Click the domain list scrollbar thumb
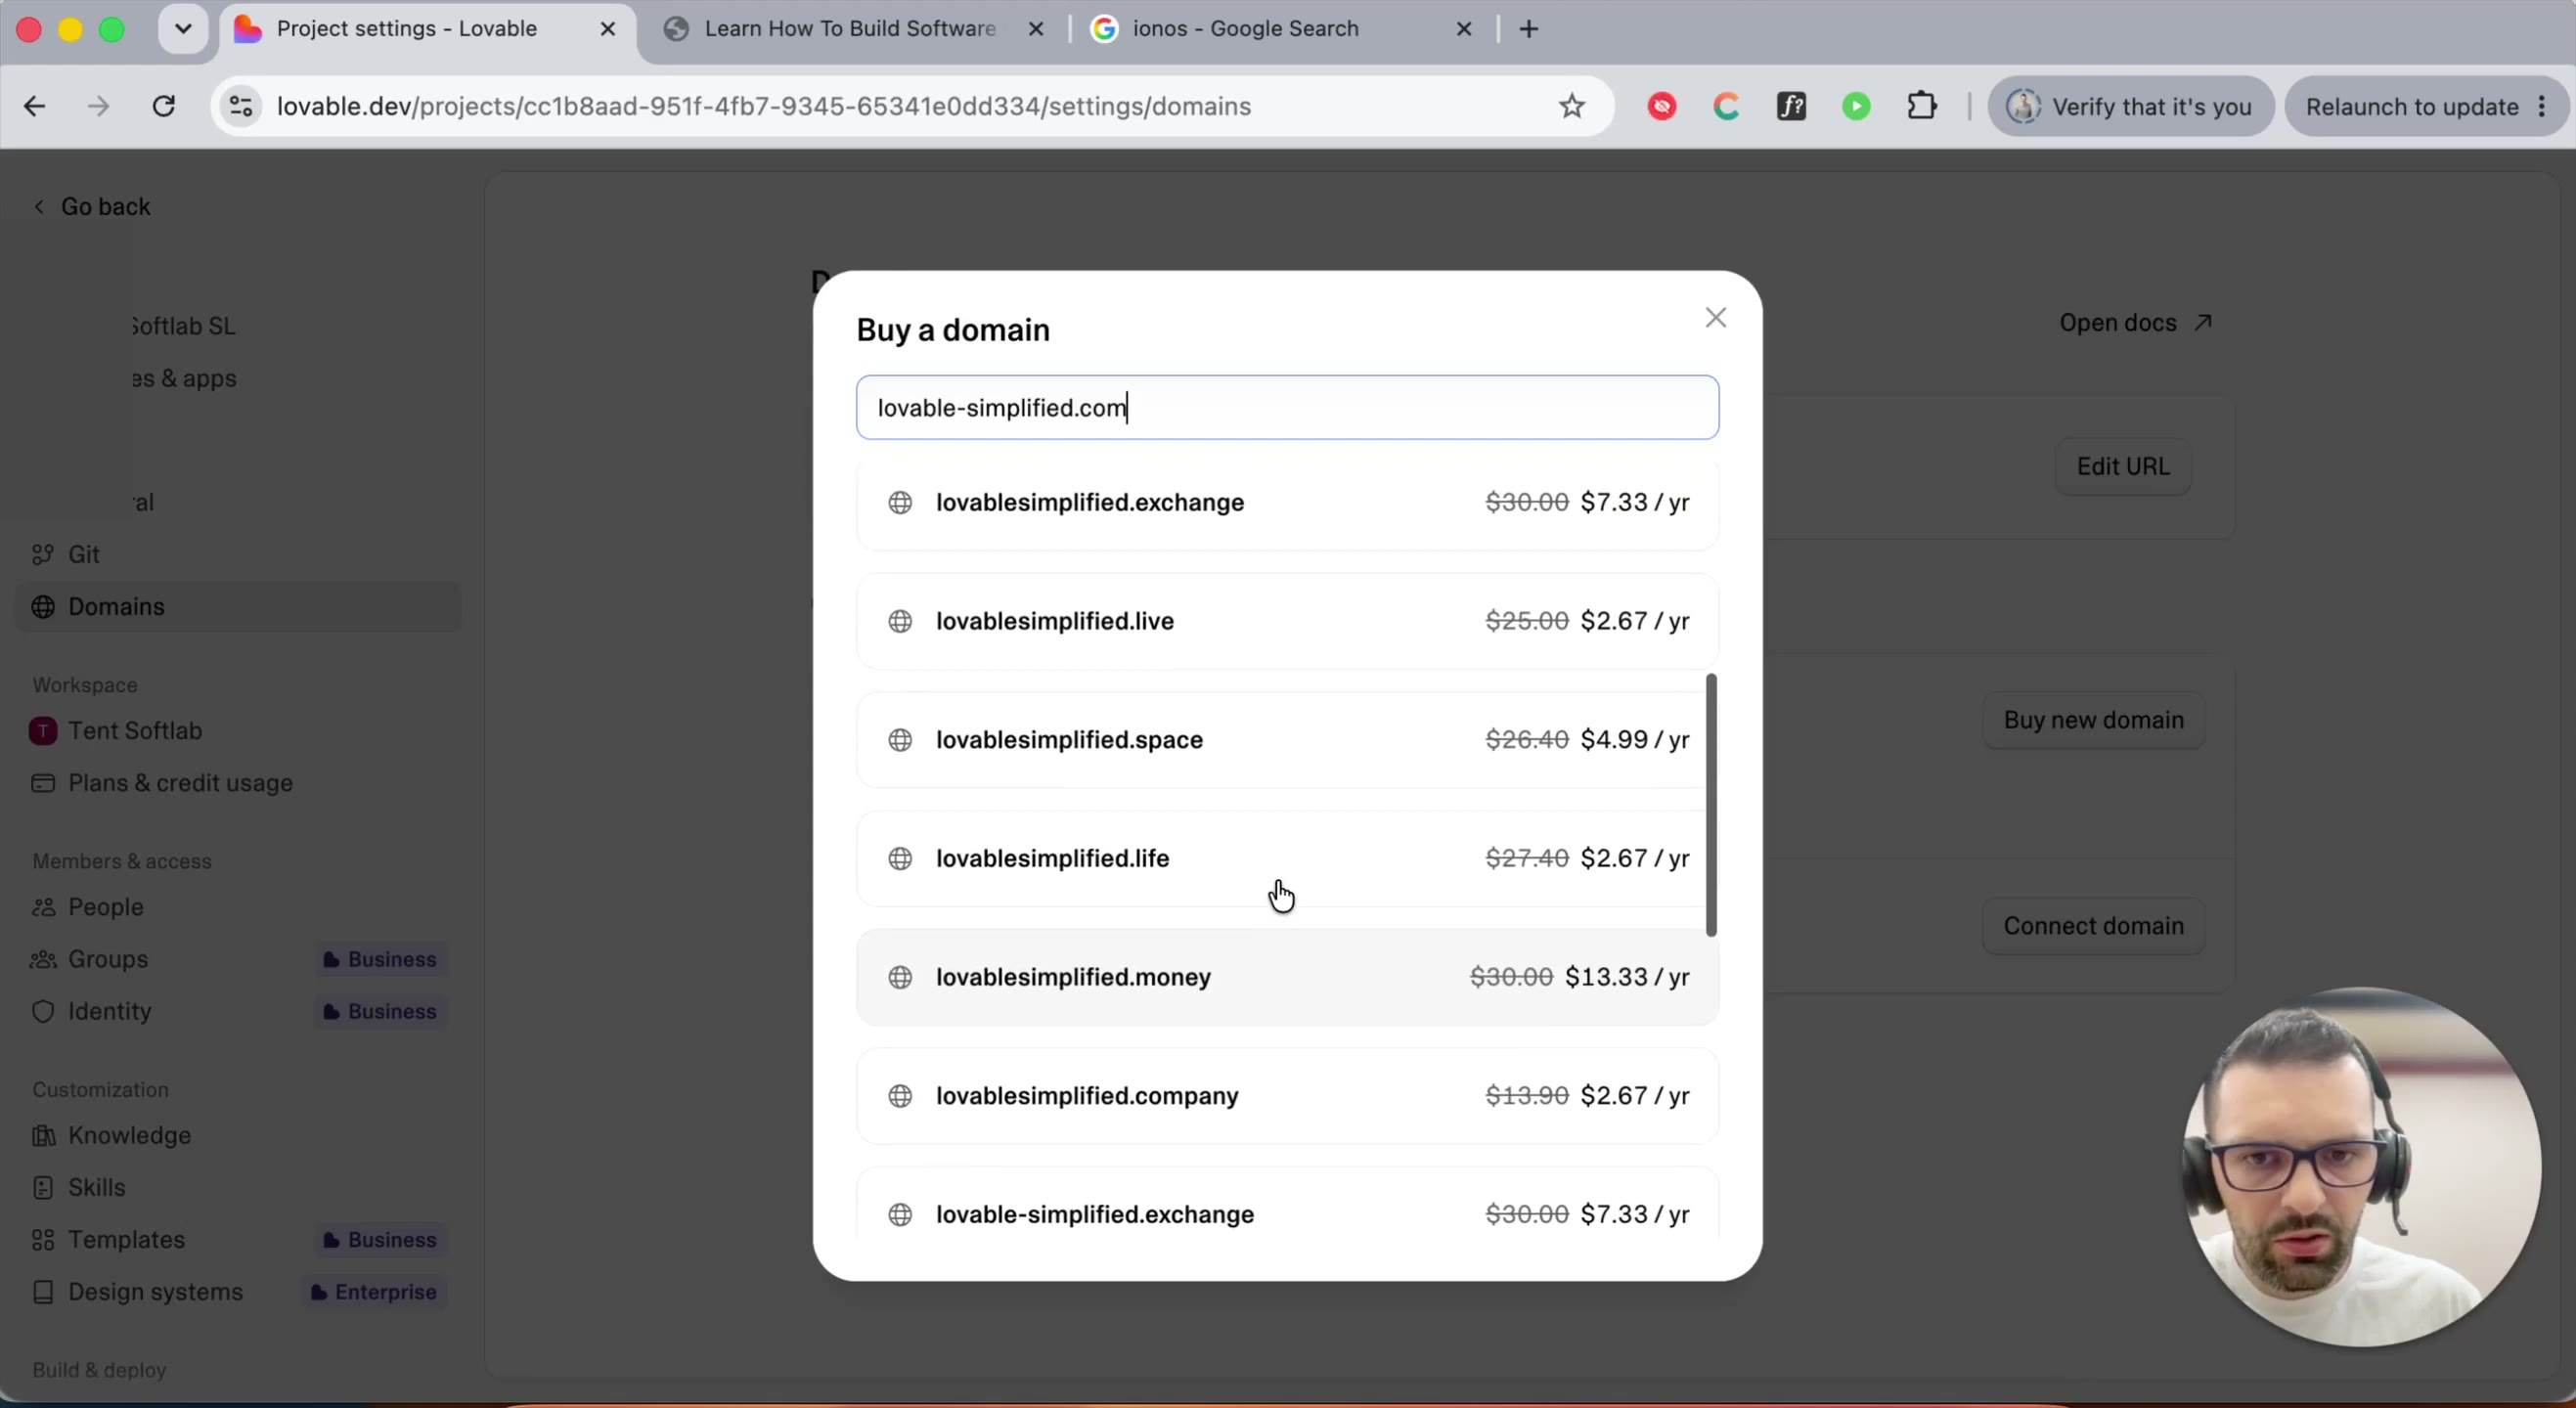 click(1711, 805)
